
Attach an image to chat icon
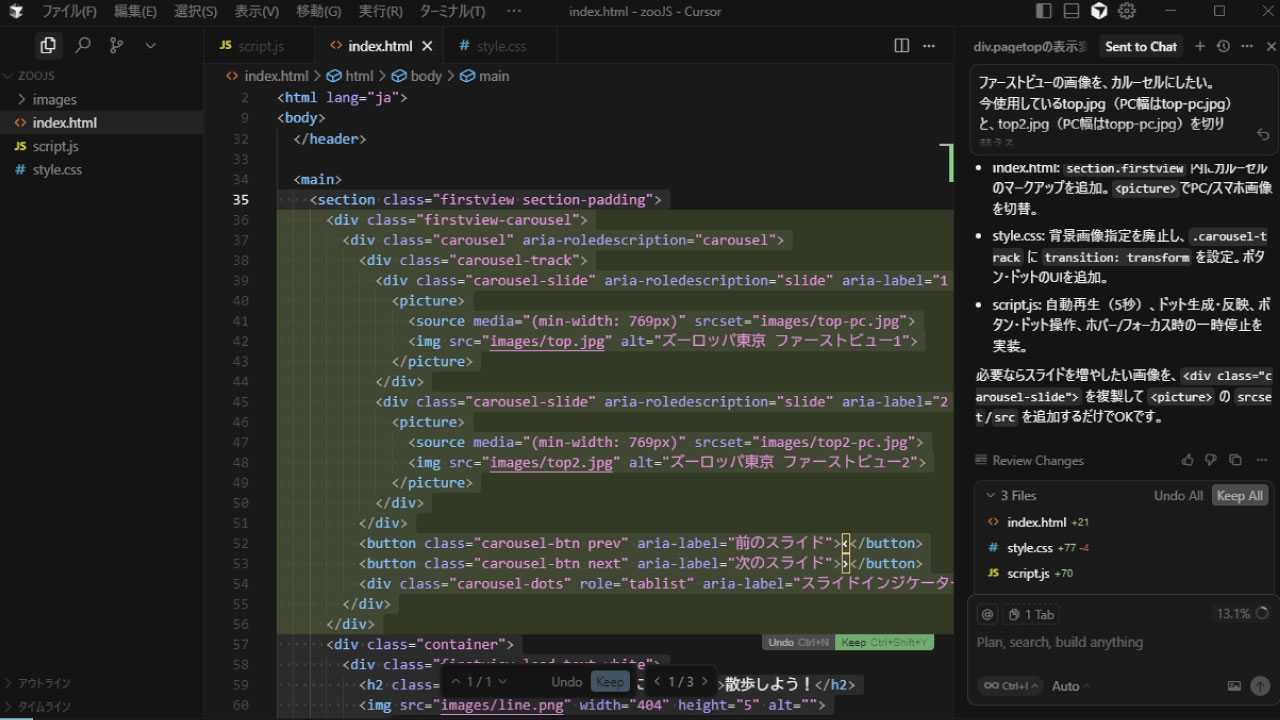1234,686
